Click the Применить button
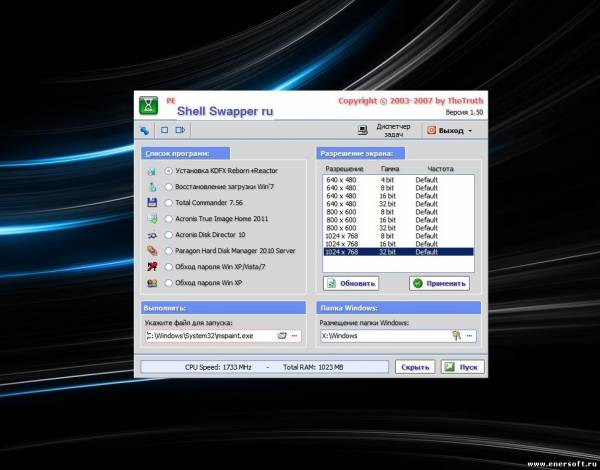Screen dimensions: 600x470 (439, 284)
